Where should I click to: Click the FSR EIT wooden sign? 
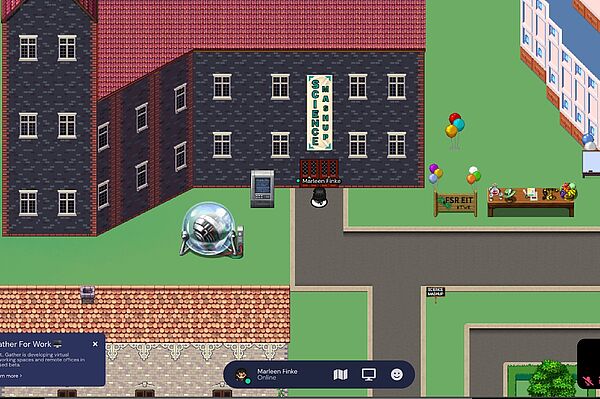[455, 204]
